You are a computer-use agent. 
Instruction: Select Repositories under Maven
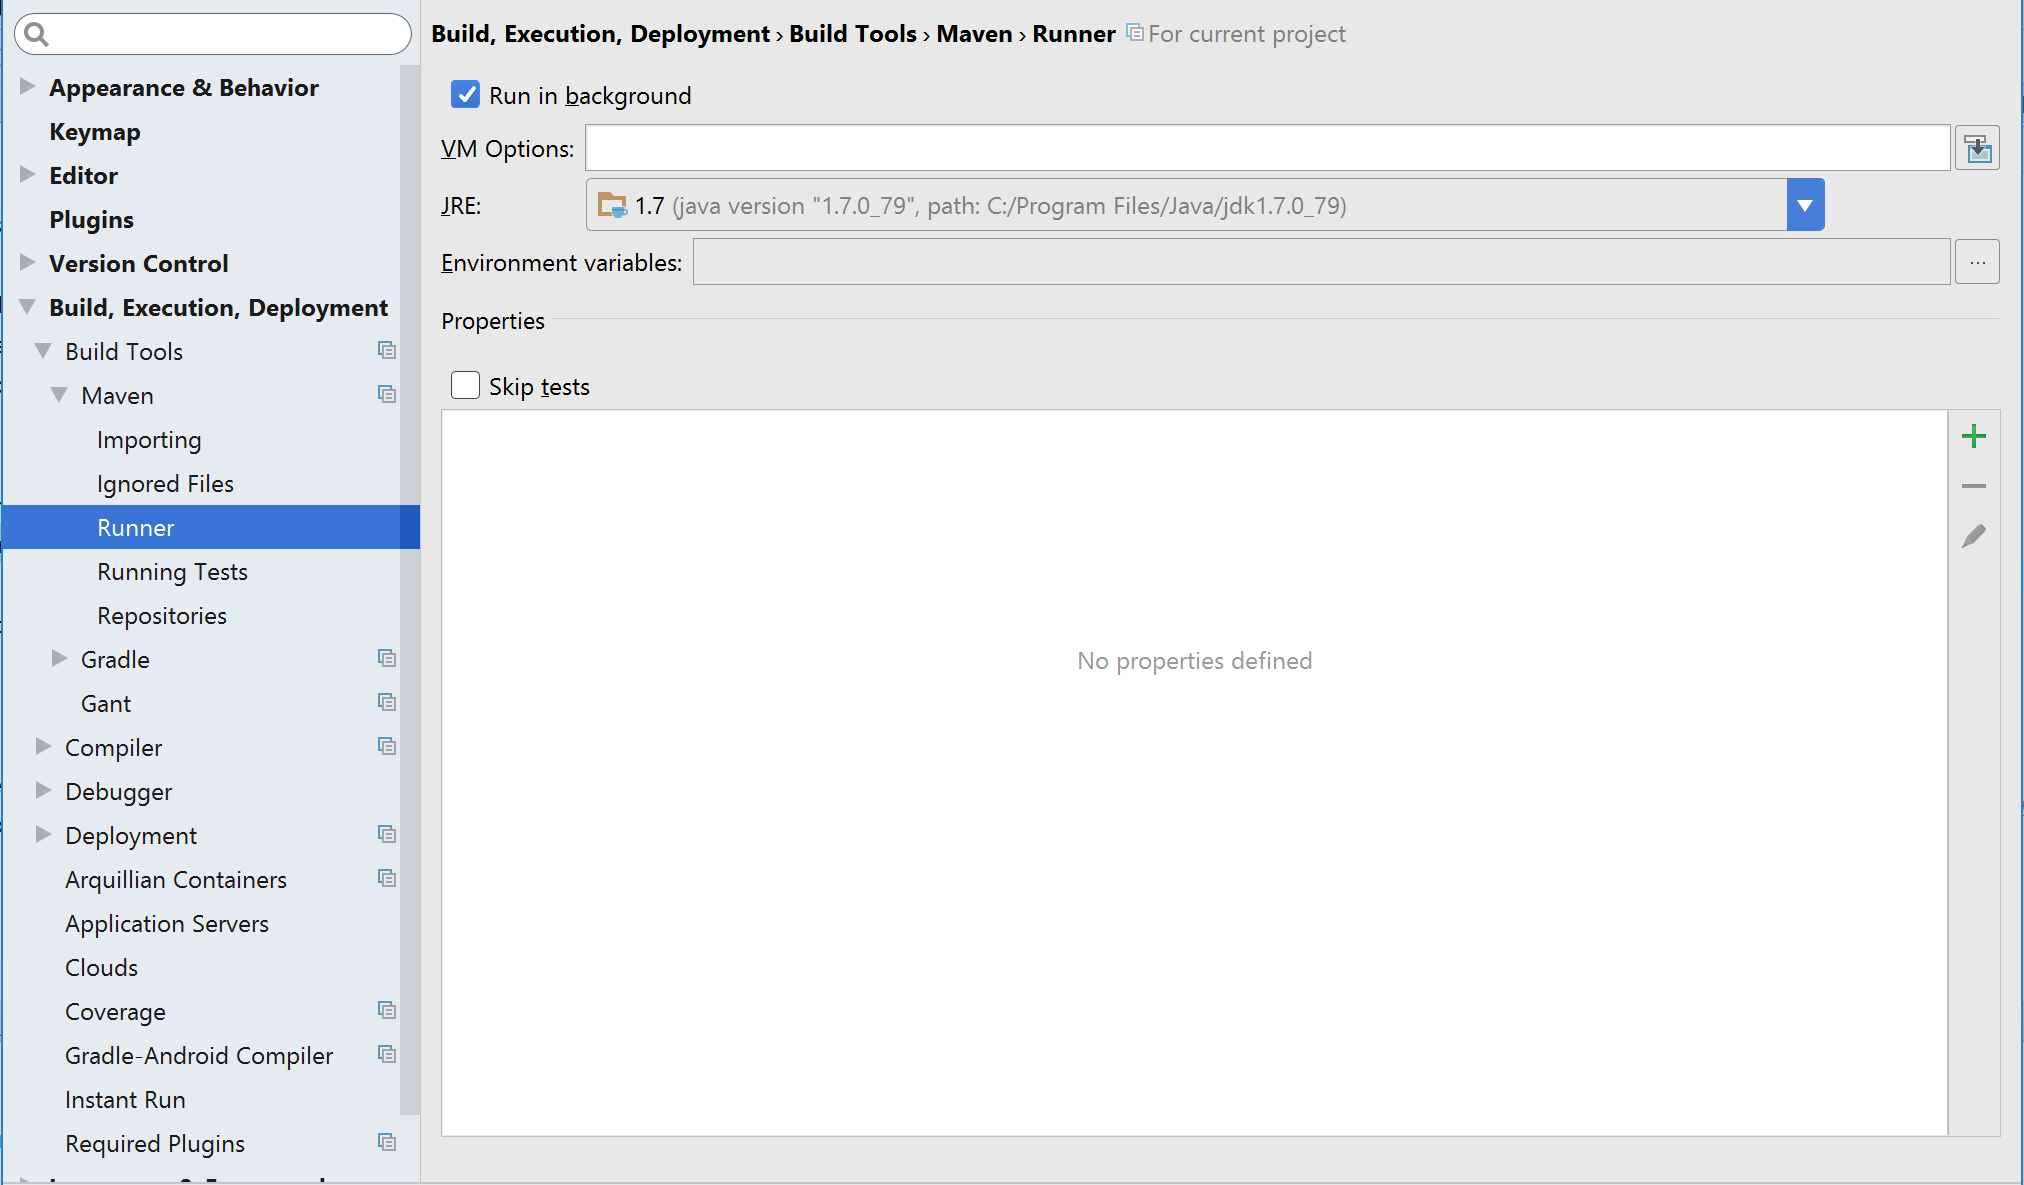click(x=162, y=616)
